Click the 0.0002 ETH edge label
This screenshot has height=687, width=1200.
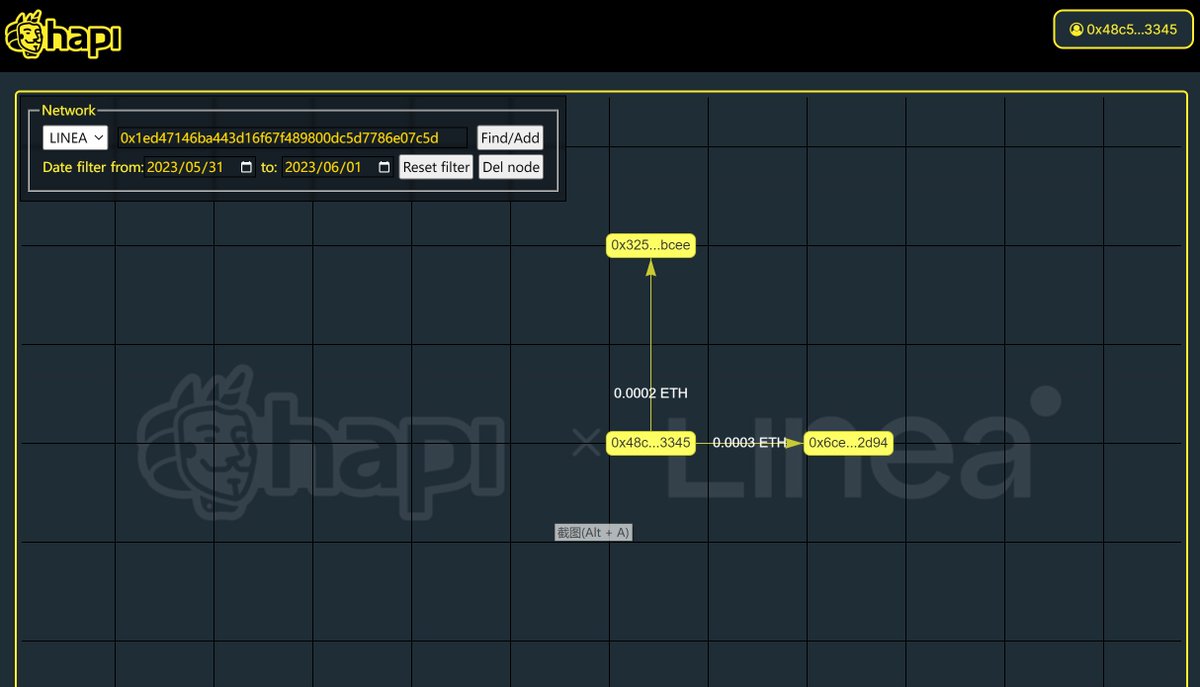(651, 393)
